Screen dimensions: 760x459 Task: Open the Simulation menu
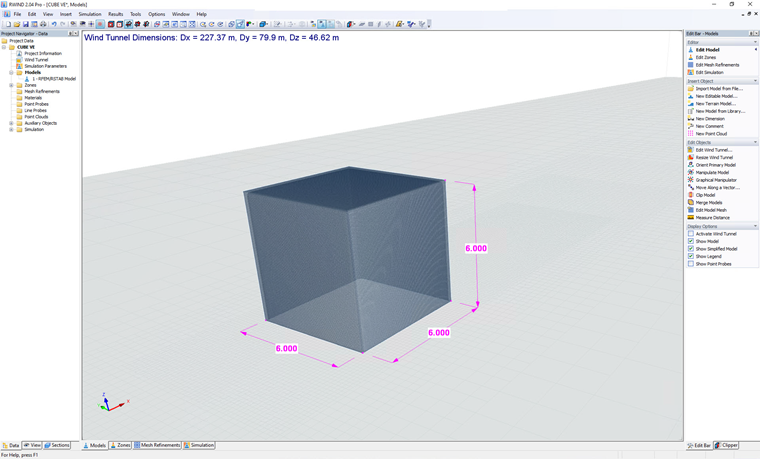[90, 14]
